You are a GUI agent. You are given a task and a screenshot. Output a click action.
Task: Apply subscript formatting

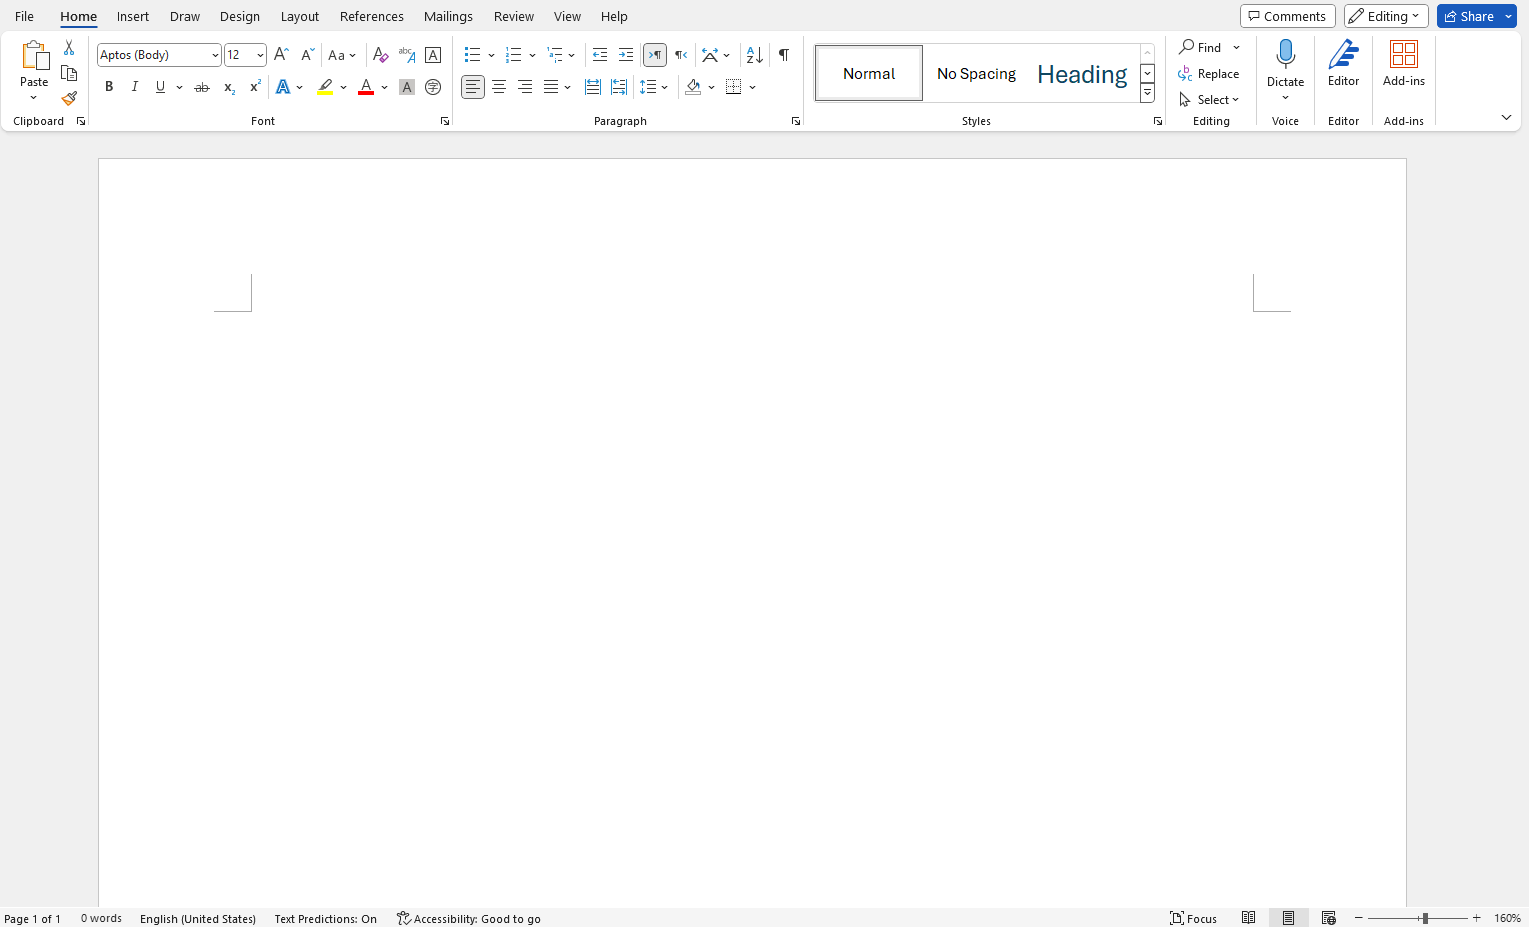coord(228,88)
